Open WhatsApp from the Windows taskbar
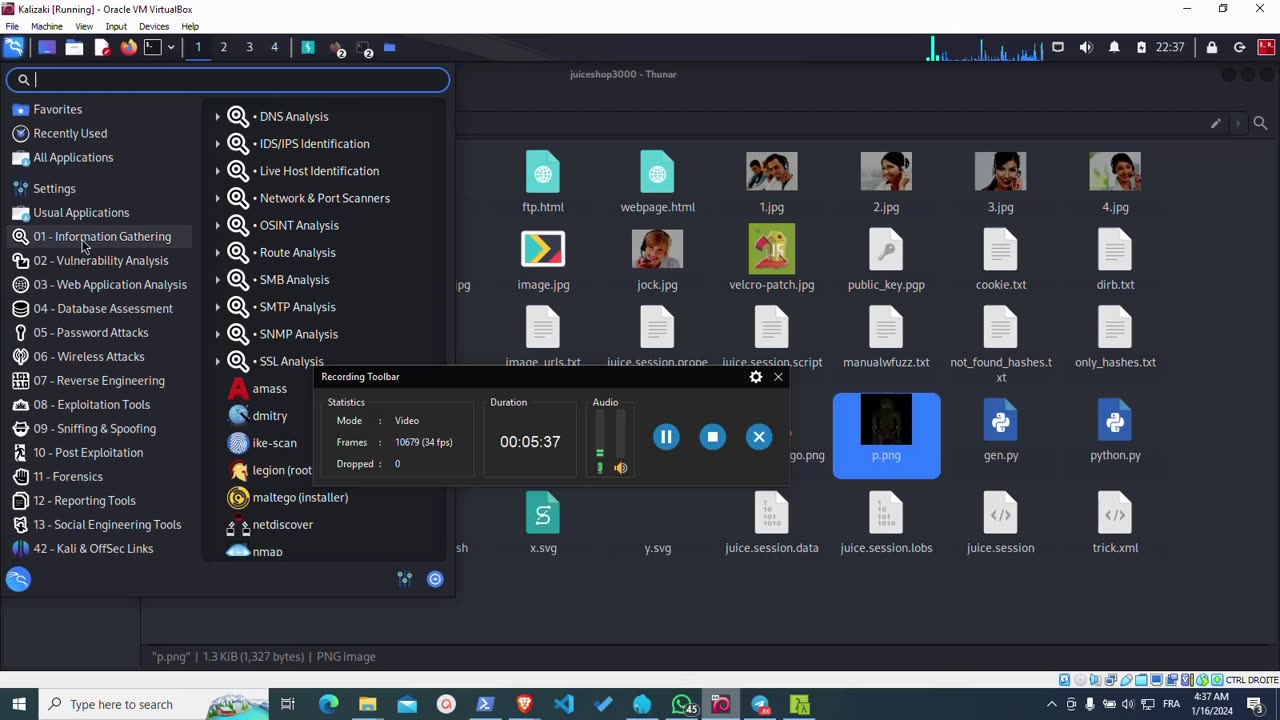The width and height of the screenshot is (1280, 720). [x=682, y=704]
